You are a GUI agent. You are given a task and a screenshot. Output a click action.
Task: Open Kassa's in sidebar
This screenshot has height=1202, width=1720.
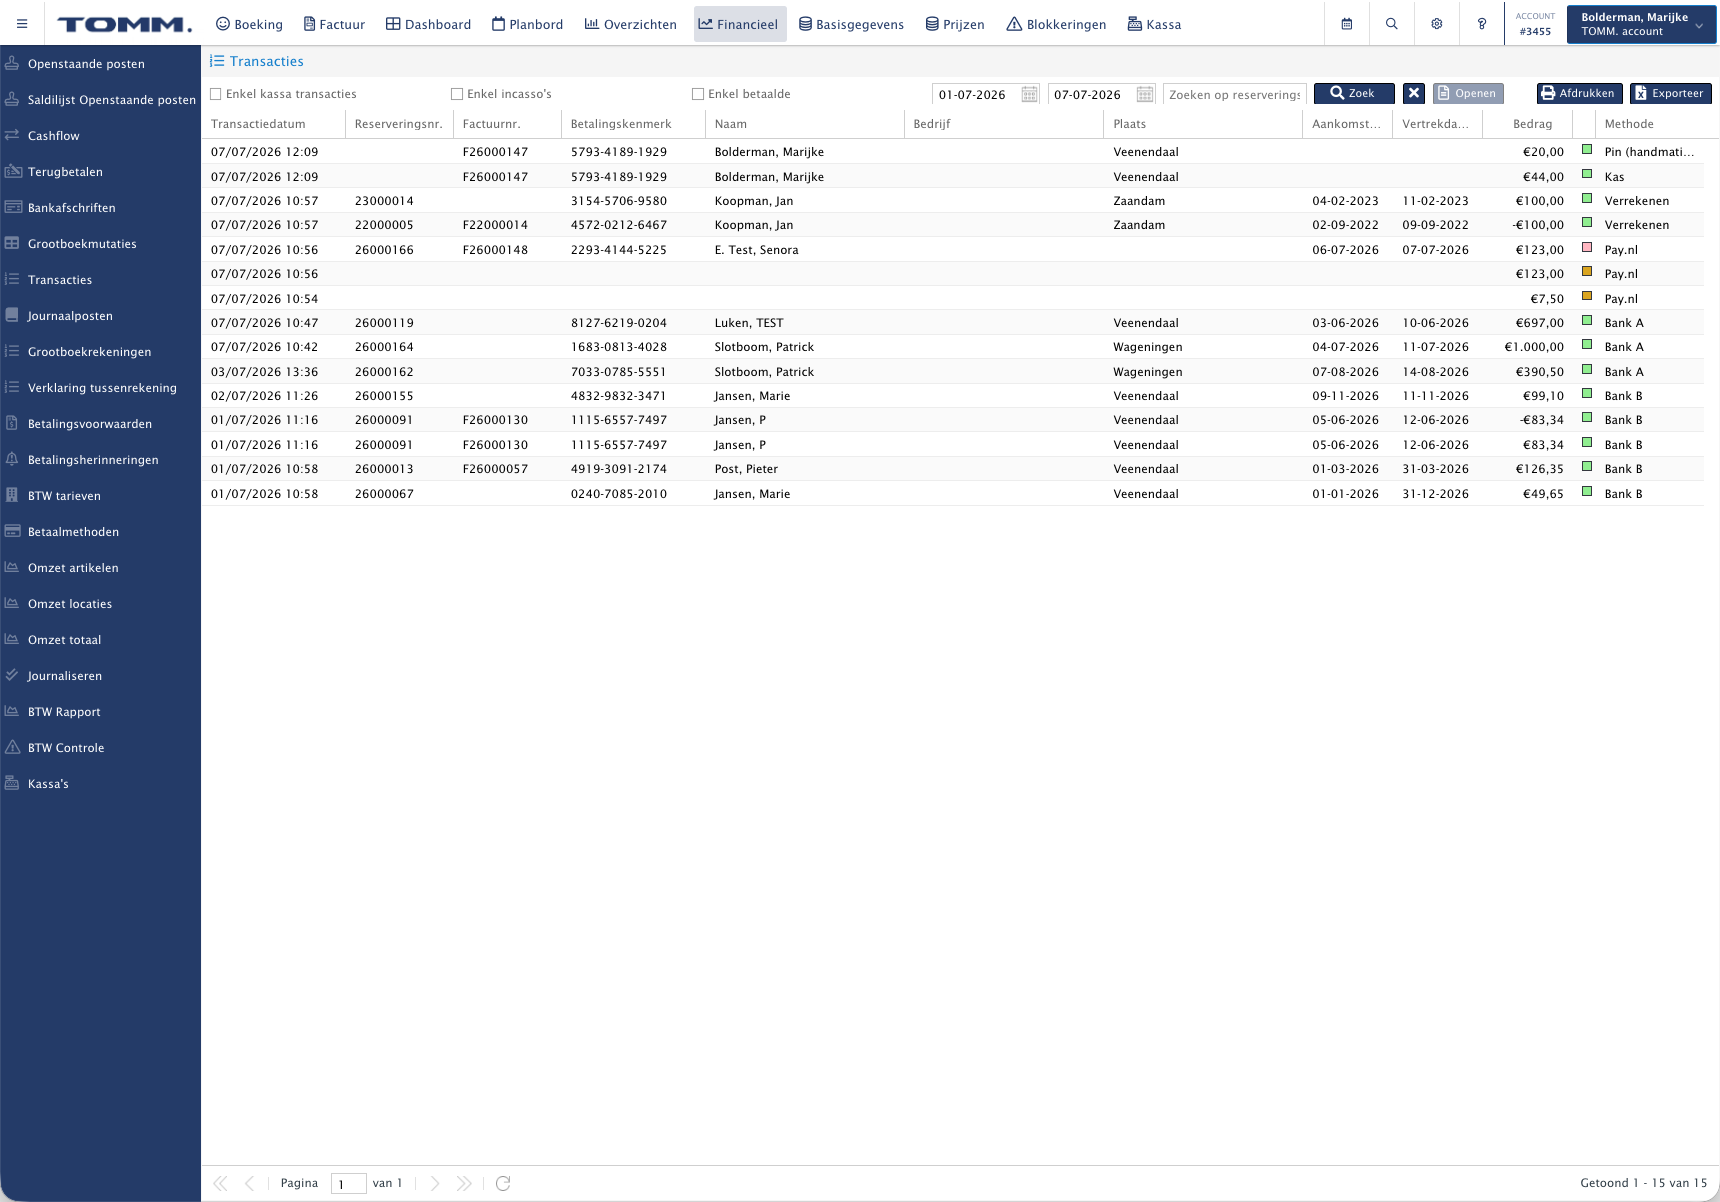pos(100,784)
